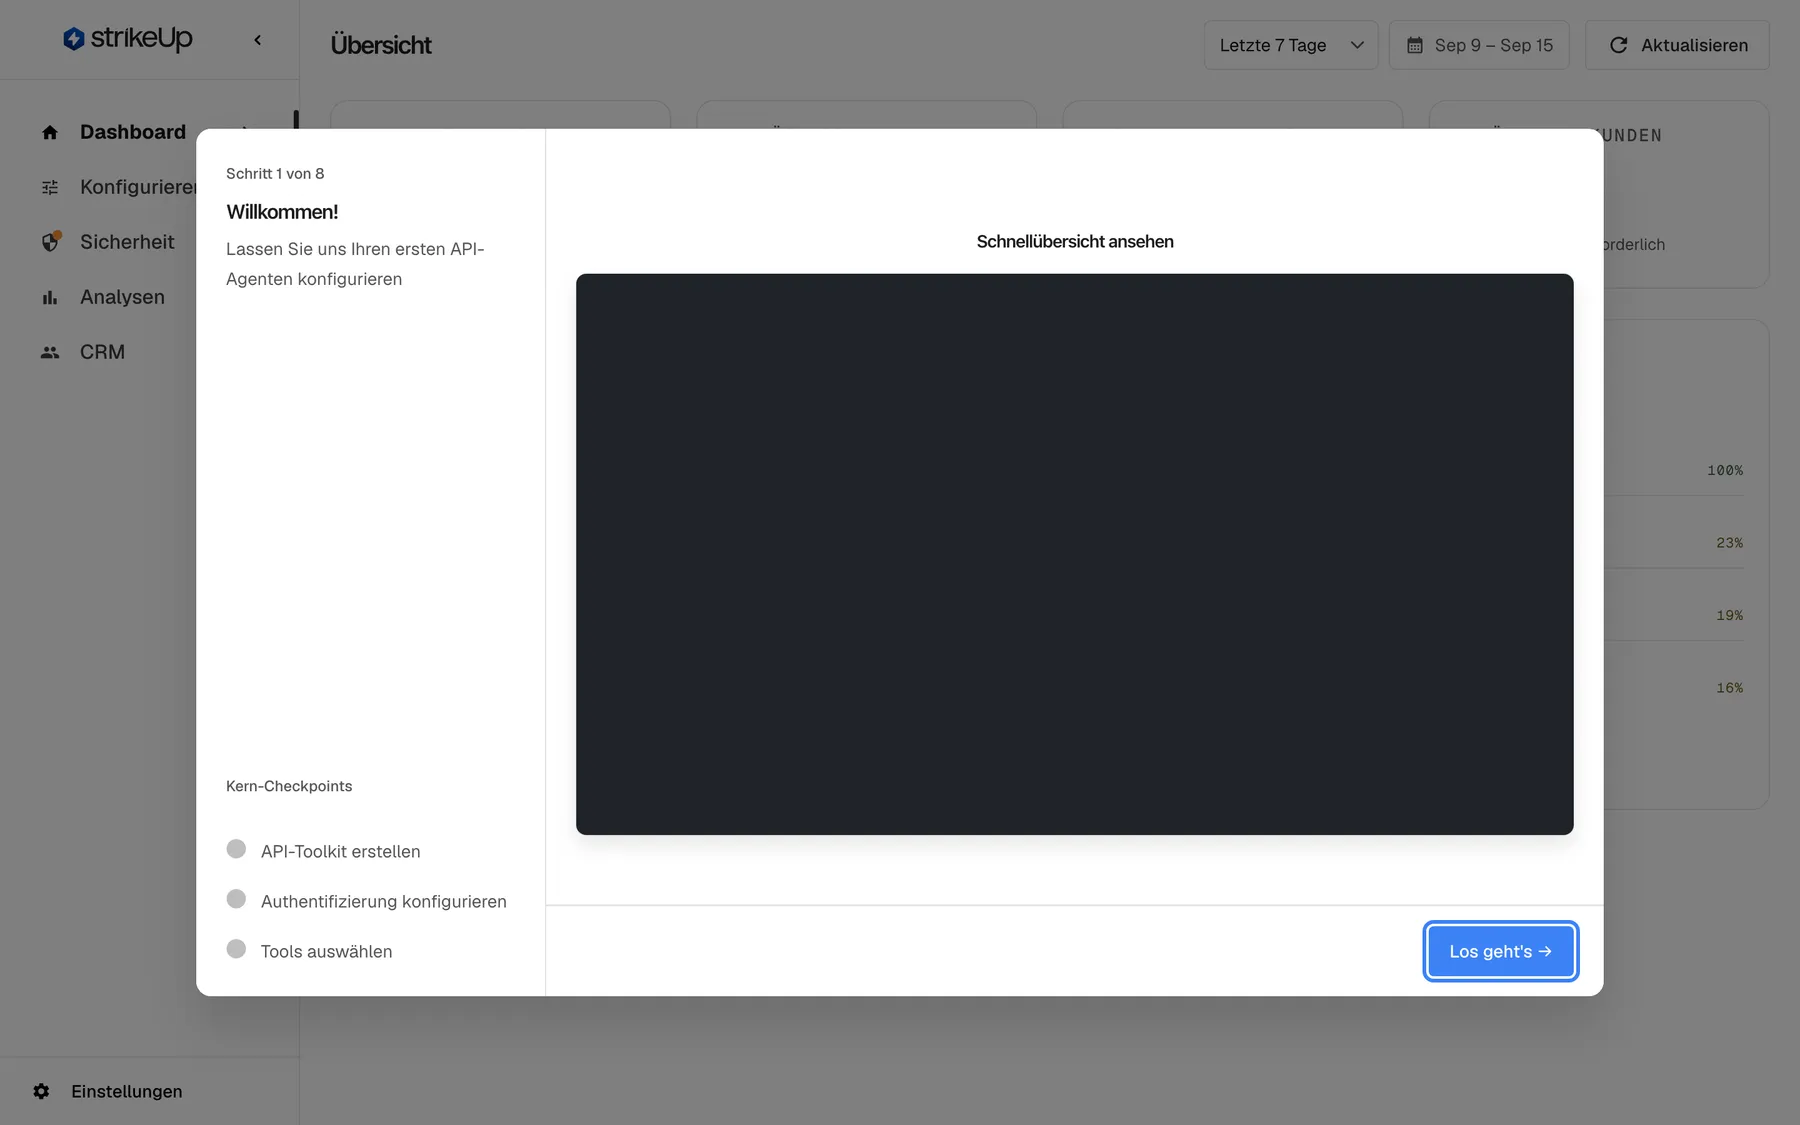Collapse the sidebar with the chevron
1800x1125 pixels.
click(x=258, y=40)
